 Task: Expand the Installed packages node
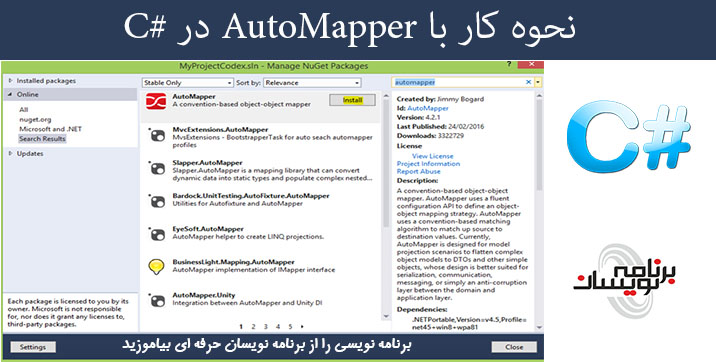(11, 81)
